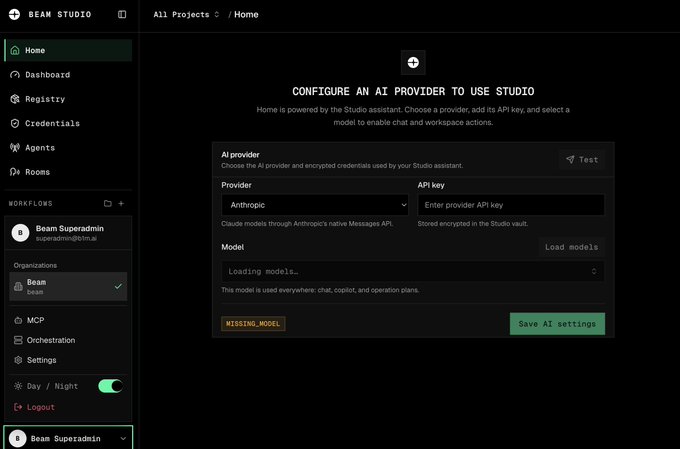Expand the All Projects selector
The width and height of the screenshot is (680, 449).
[186, 14]
